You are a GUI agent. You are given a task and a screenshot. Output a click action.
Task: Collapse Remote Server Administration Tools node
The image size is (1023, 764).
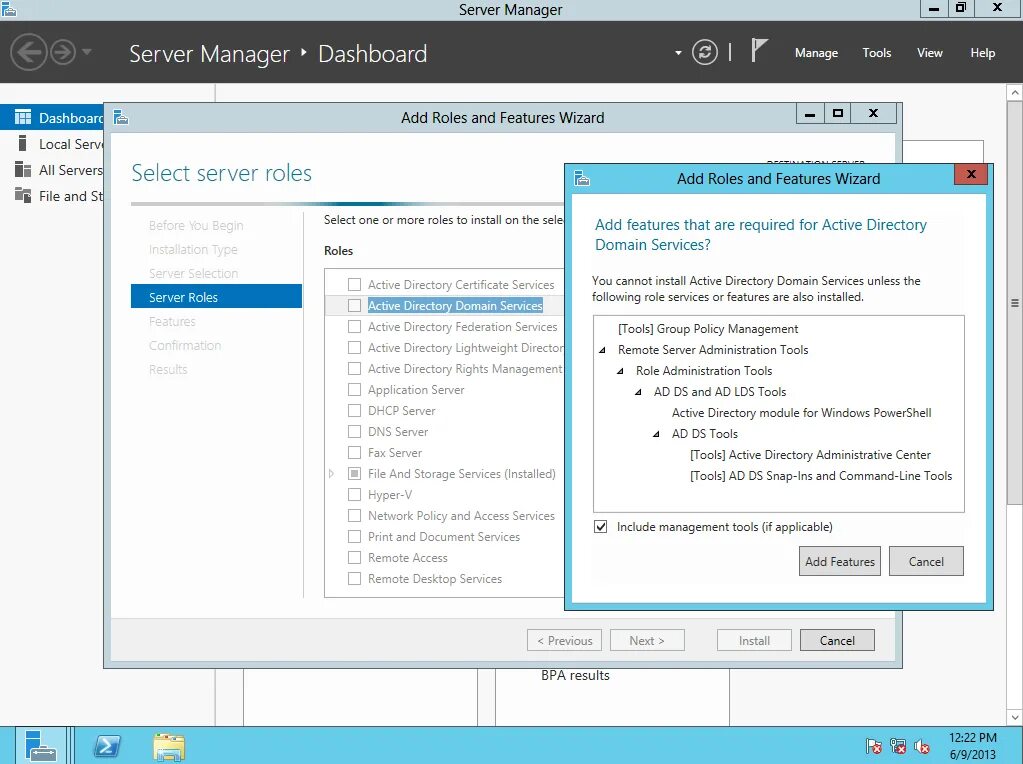pos(602,350)
